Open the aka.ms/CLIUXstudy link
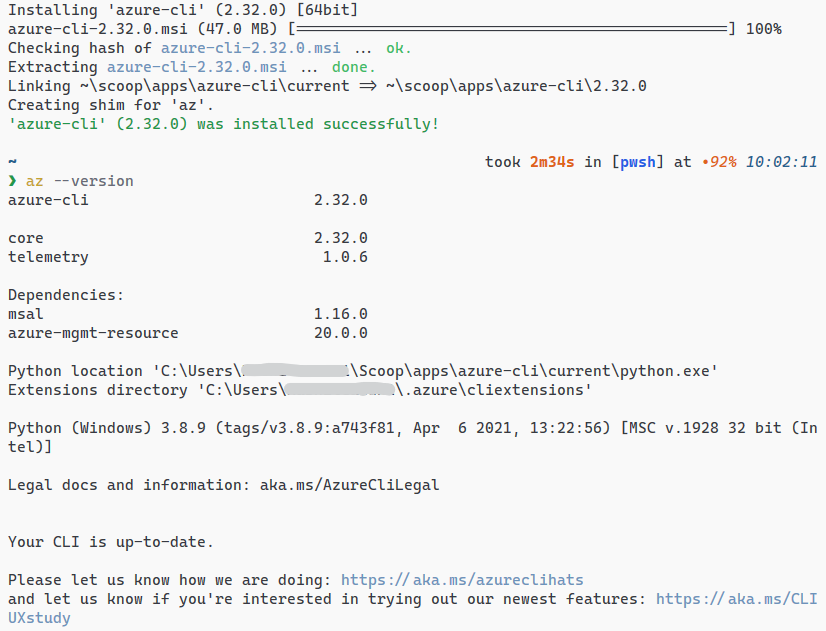 tap(736, 599)
